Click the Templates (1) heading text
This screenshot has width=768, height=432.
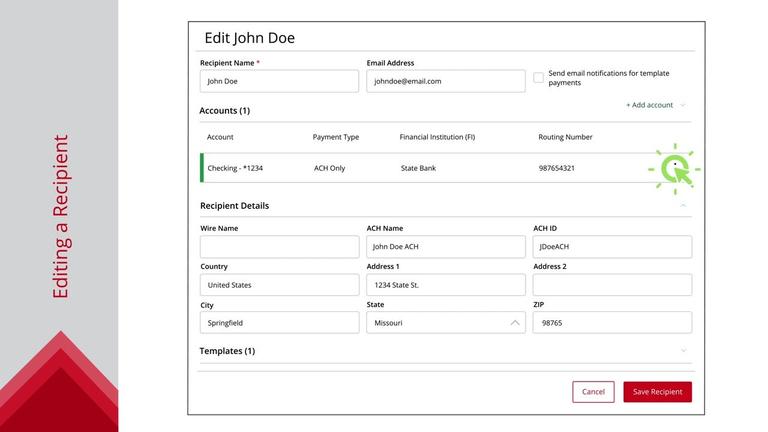pyautogui.click(x=227, y=351)
